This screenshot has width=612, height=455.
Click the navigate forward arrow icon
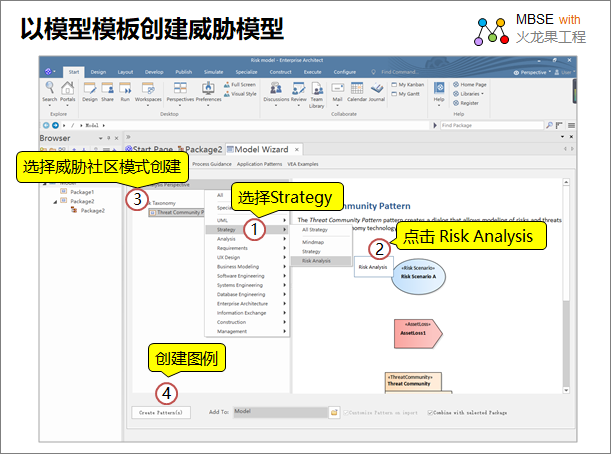click(55, 125)
